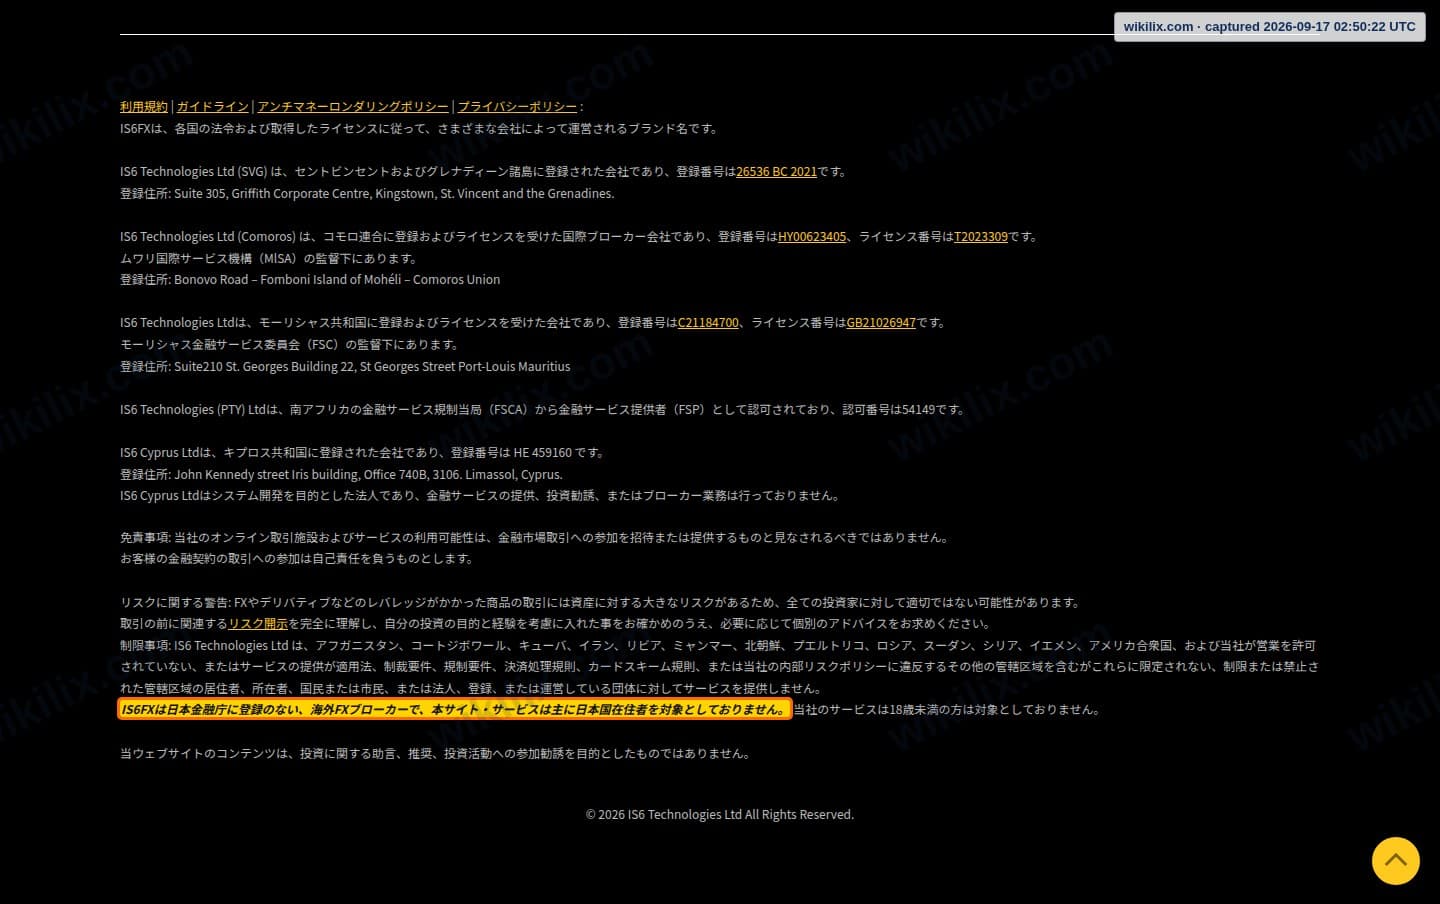The image size is (1440, 904).
Task: Click the yellow scroll-to-top arrow button
Action: point(1395,861)
